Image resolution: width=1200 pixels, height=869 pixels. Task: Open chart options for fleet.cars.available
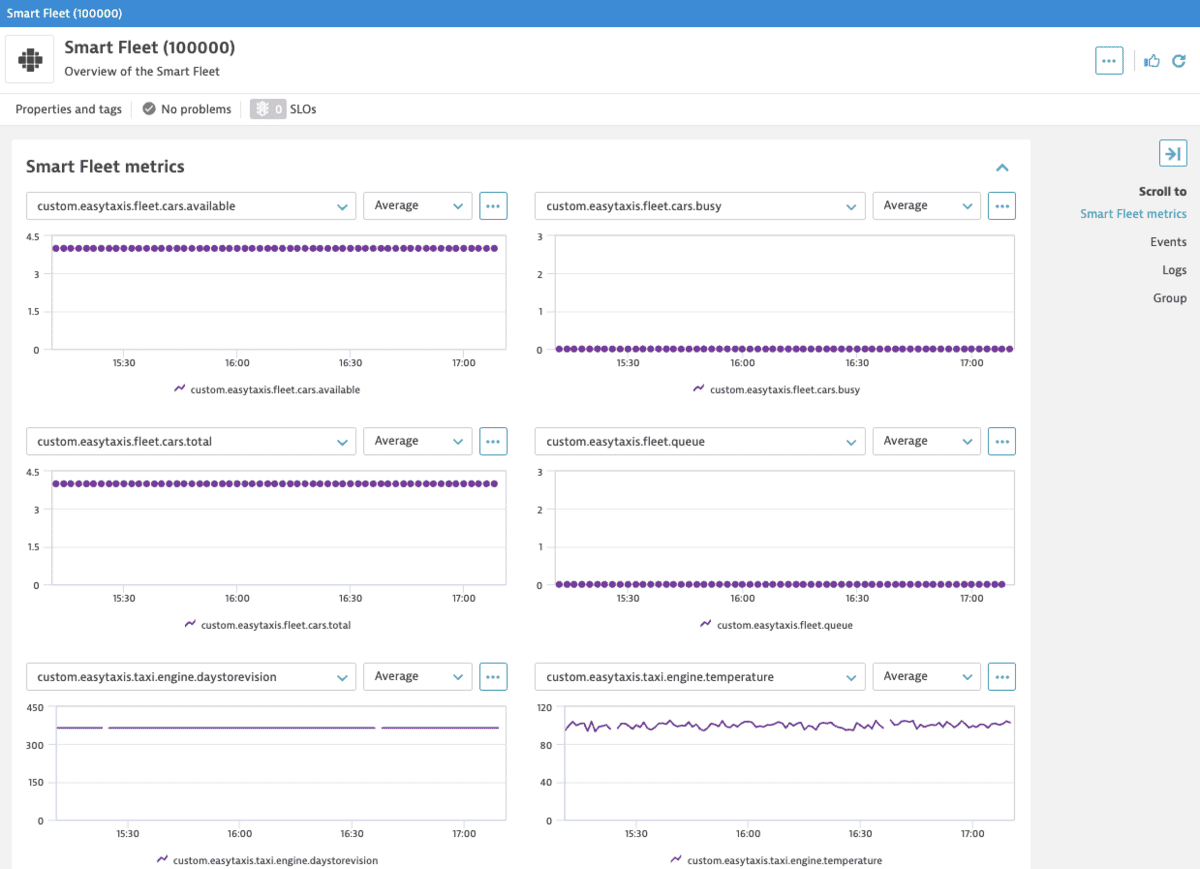[x=493, y=205]
